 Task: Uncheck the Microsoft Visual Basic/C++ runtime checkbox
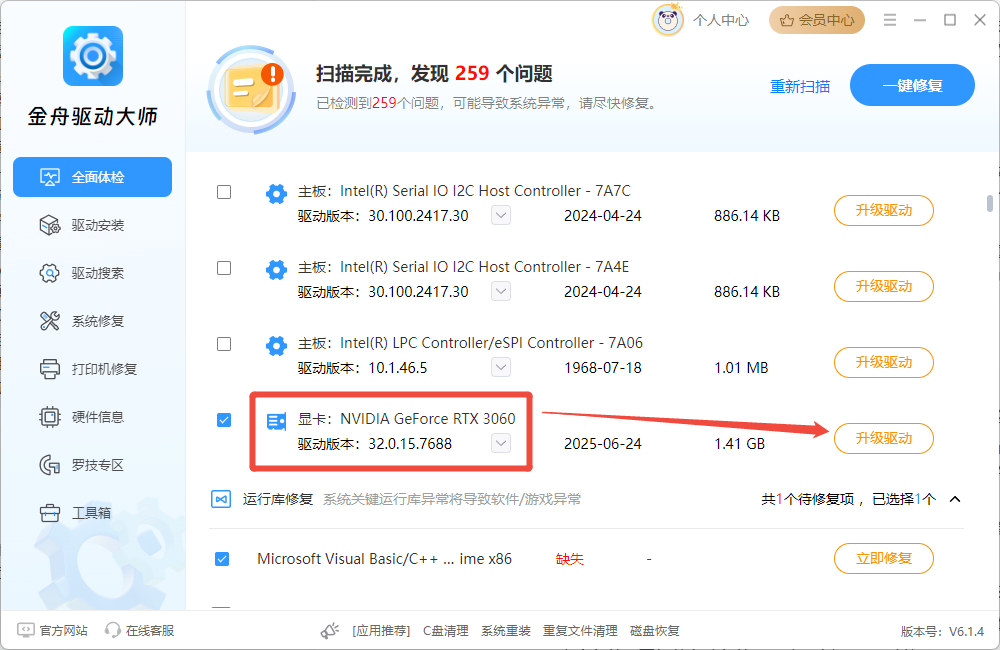tap(222, 559)
